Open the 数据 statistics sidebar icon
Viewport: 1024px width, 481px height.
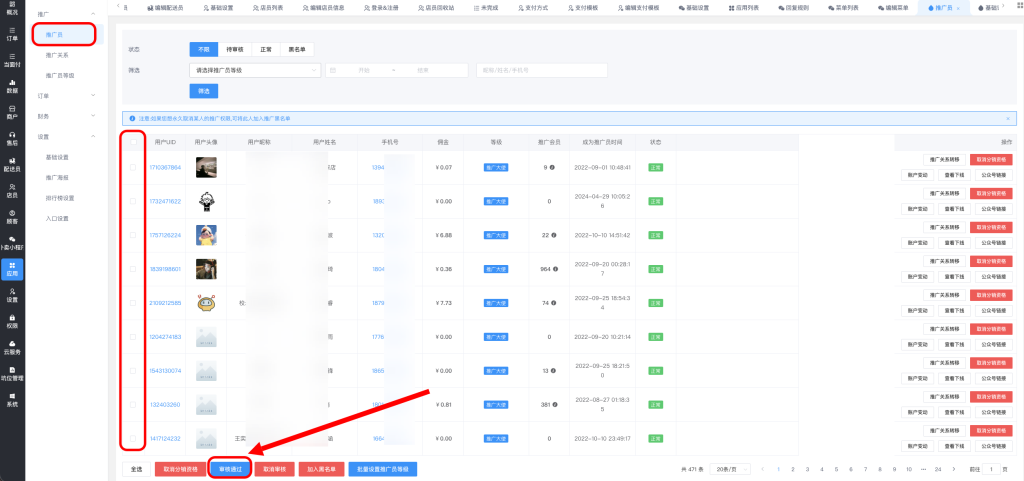[12, 86]
